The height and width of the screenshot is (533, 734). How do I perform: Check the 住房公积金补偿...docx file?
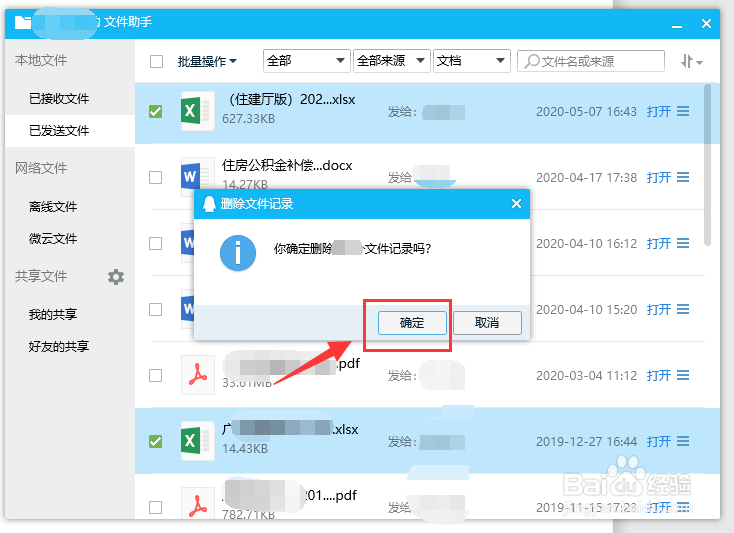[x=155, y=177]
